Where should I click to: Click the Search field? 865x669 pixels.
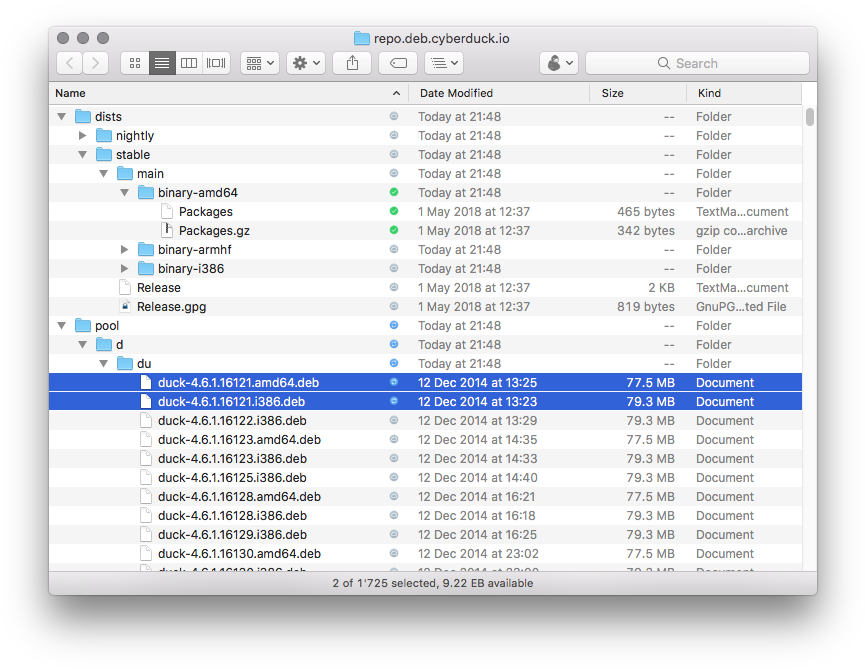[x=697, y=63]
